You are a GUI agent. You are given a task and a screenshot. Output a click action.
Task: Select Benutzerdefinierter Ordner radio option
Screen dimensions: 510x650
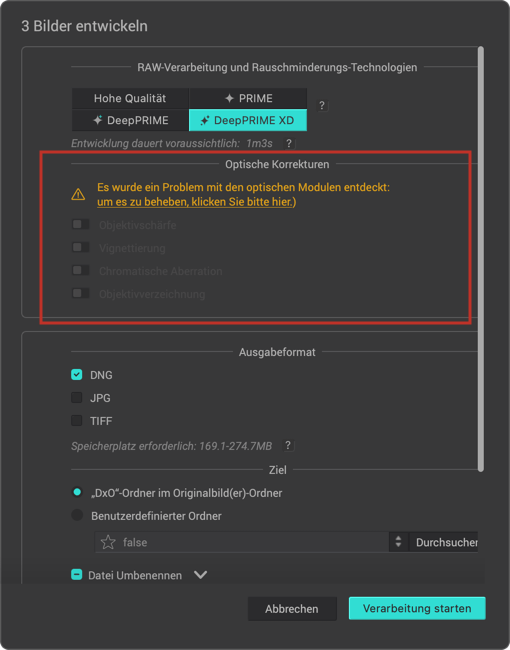click(77, 515)
